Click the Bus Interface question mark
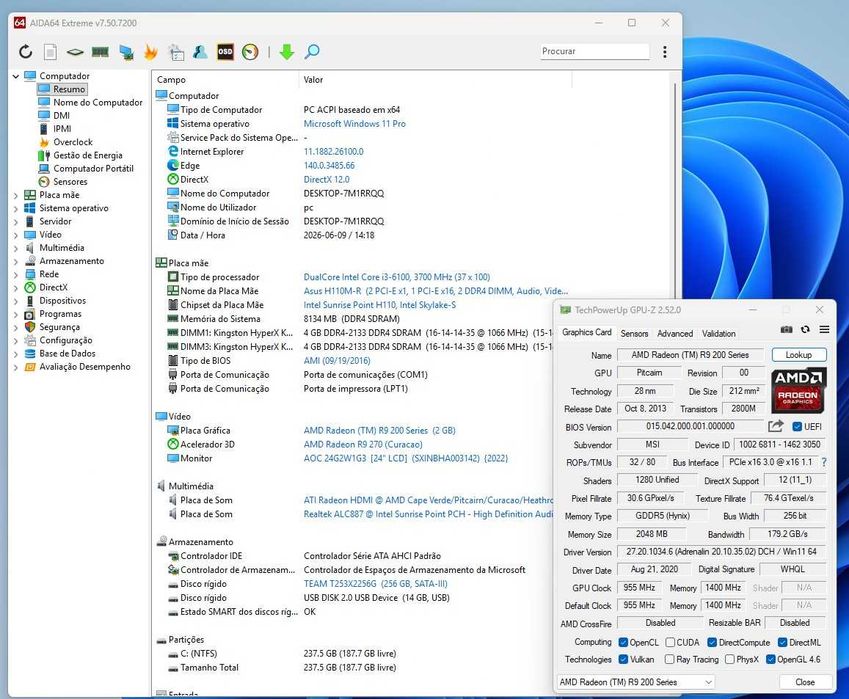 [x=824, y=462]
